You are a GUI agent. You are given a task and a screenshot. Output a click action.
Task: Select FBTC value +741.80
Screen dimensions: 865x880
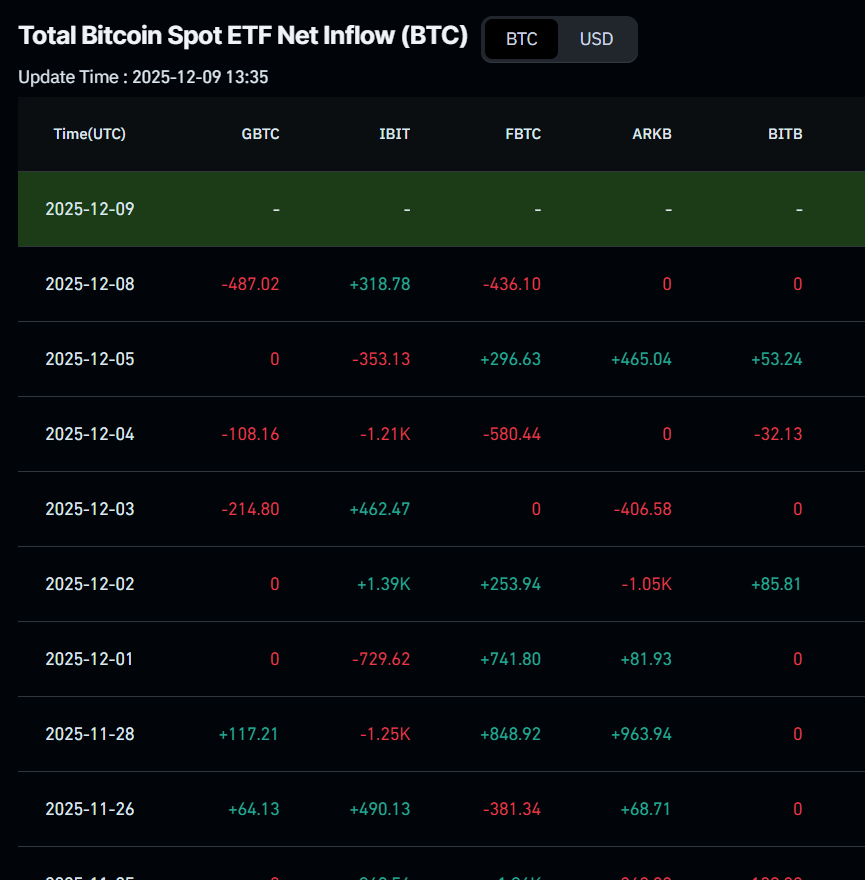click(511, 659)
